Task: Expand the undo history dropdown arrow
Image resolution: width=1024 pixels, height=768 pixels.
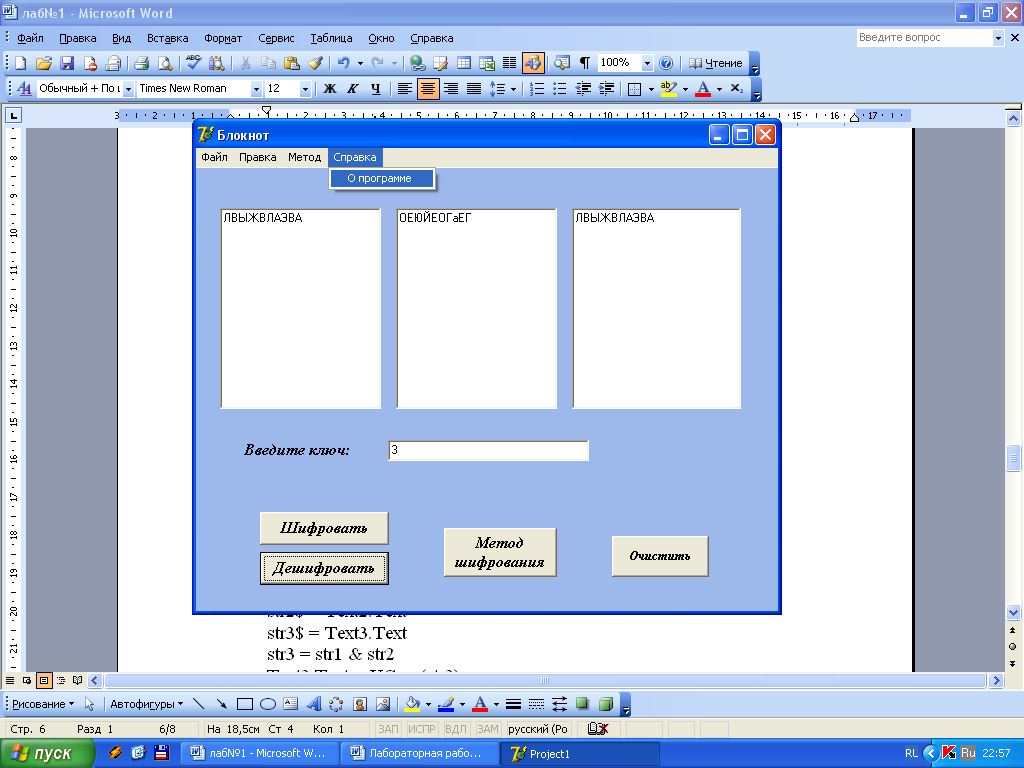Action: pos(360,63)
